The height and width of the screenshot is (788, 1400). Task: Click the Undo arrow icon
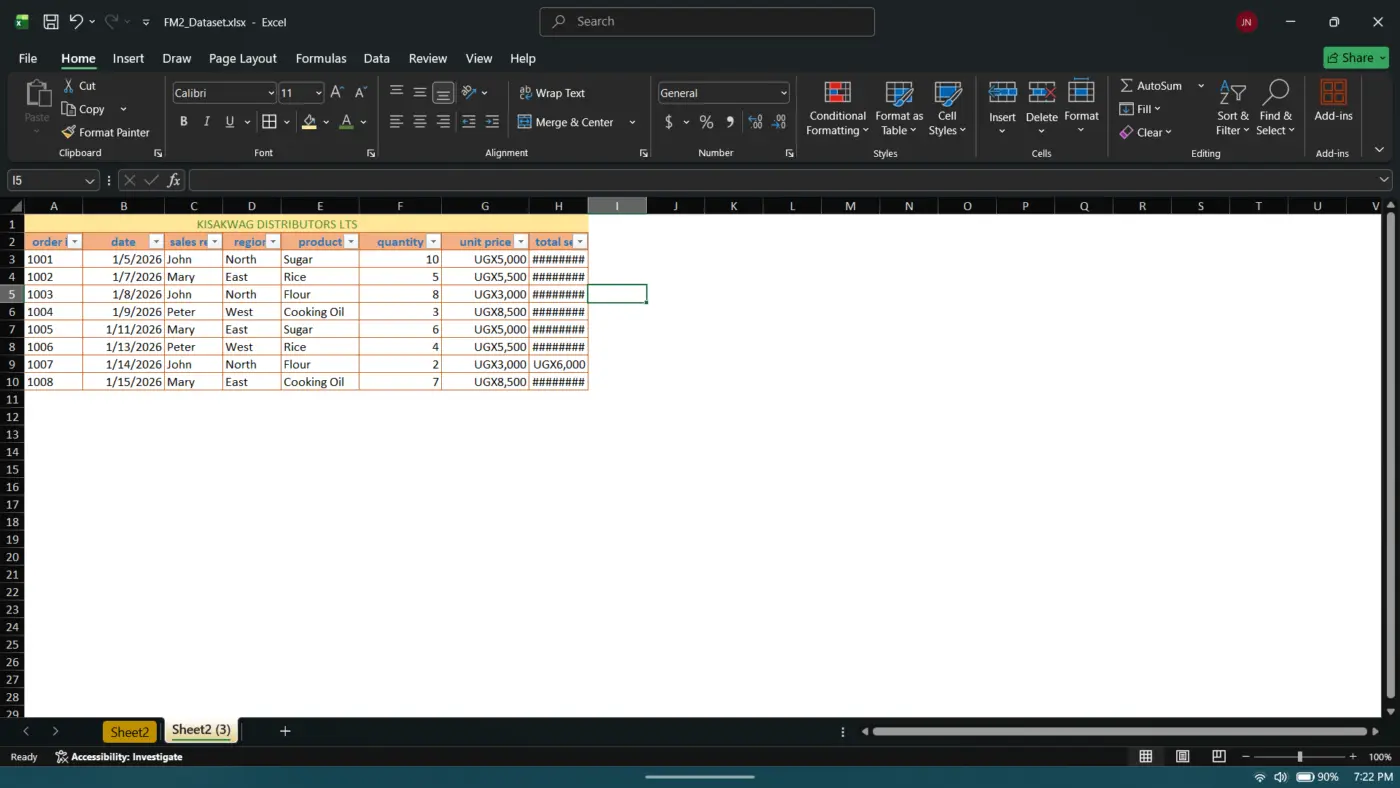tap(76, 21)
